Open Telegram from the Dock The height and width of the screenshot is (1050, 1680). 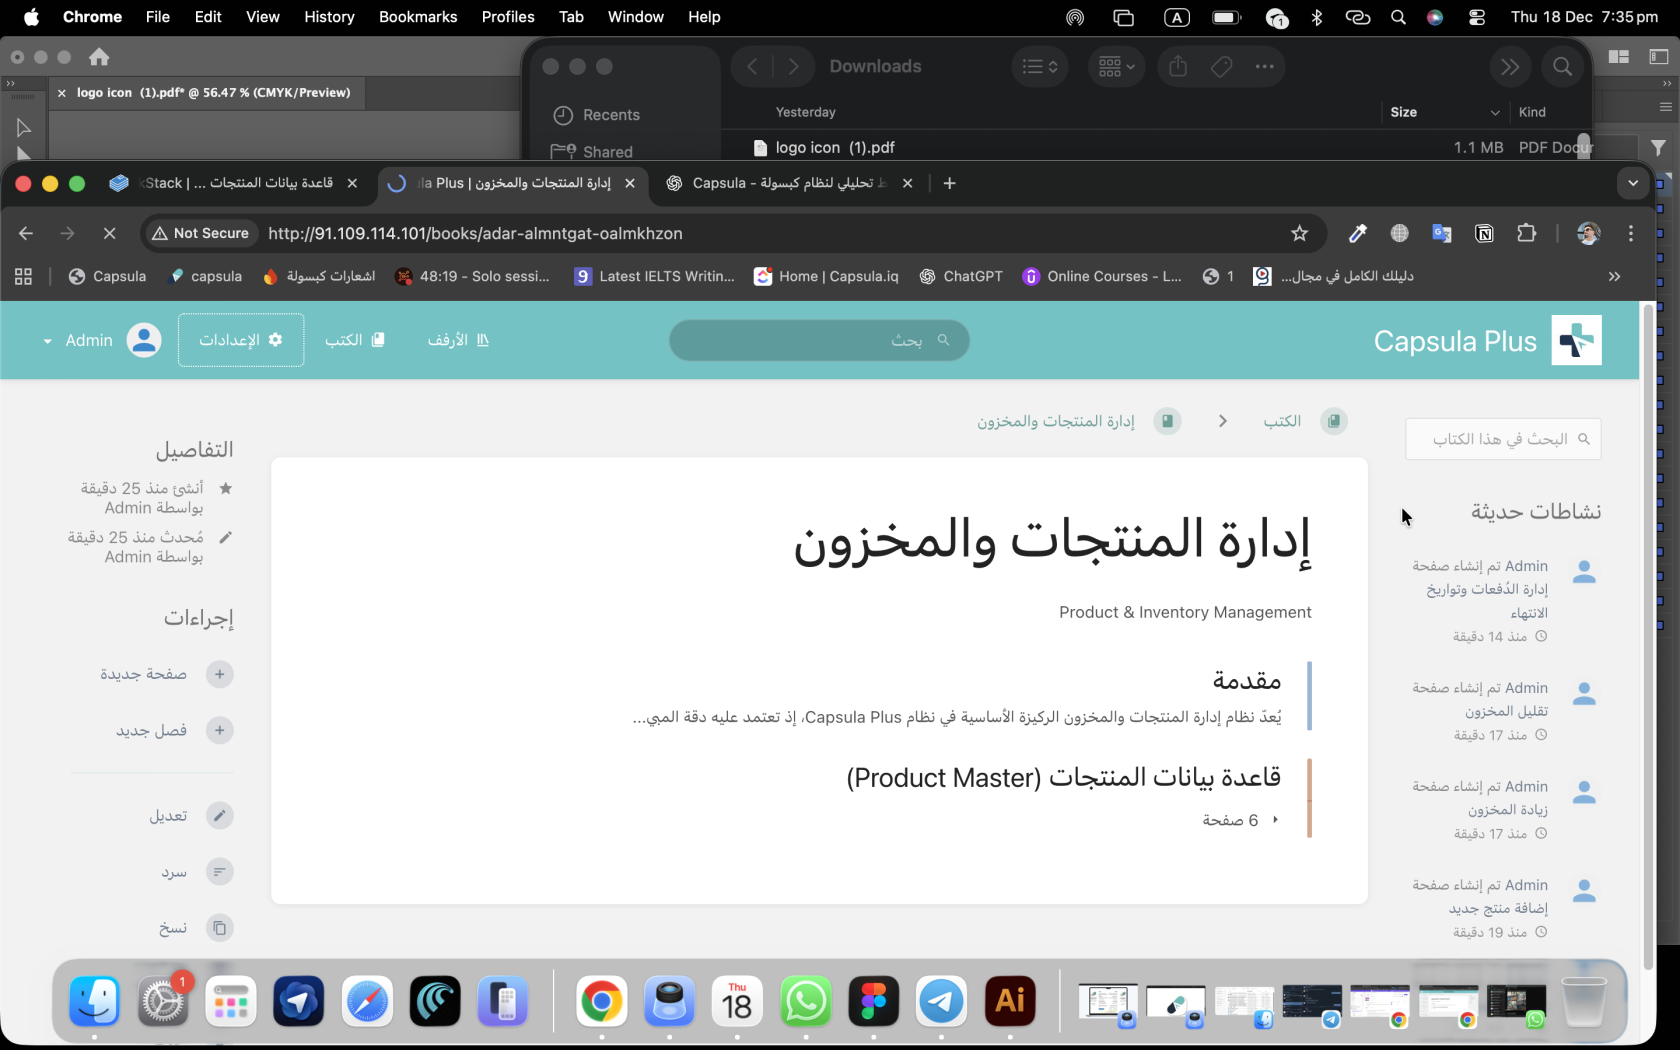click(x=941, y=1001)
